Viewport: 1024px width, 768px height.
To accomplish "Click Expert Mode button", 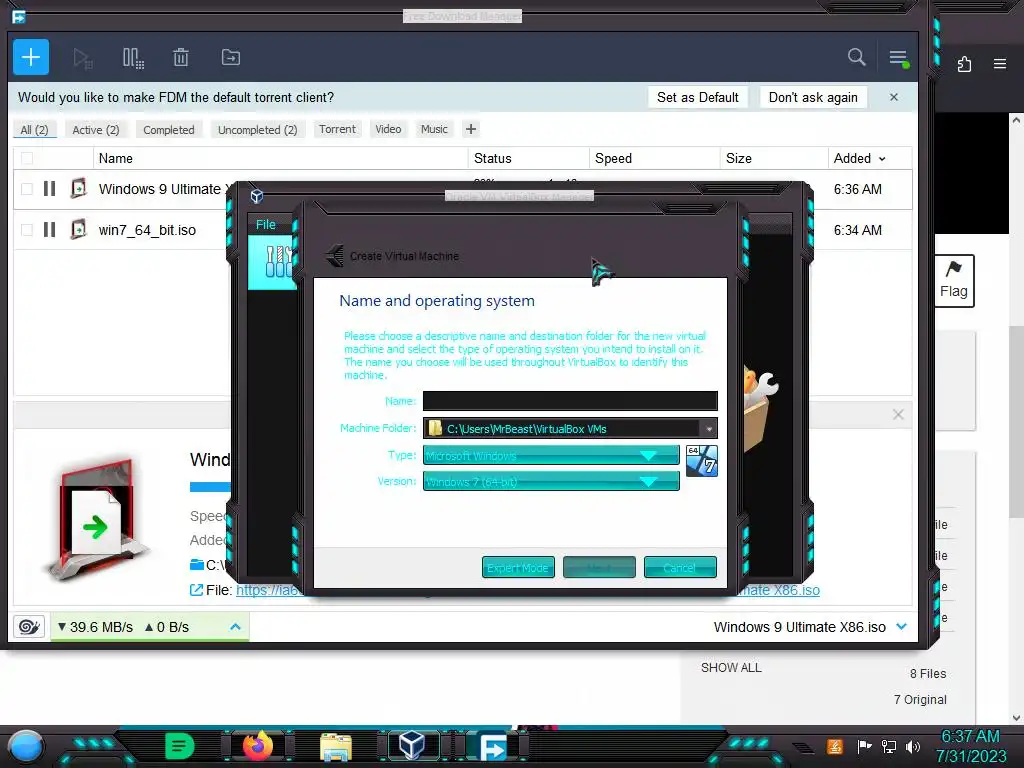I will click(518, 568).
